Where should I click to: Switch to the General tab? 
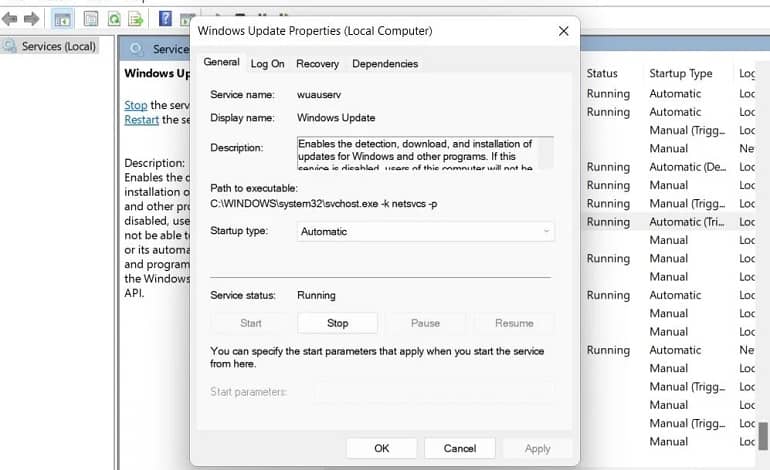[221, 62]
